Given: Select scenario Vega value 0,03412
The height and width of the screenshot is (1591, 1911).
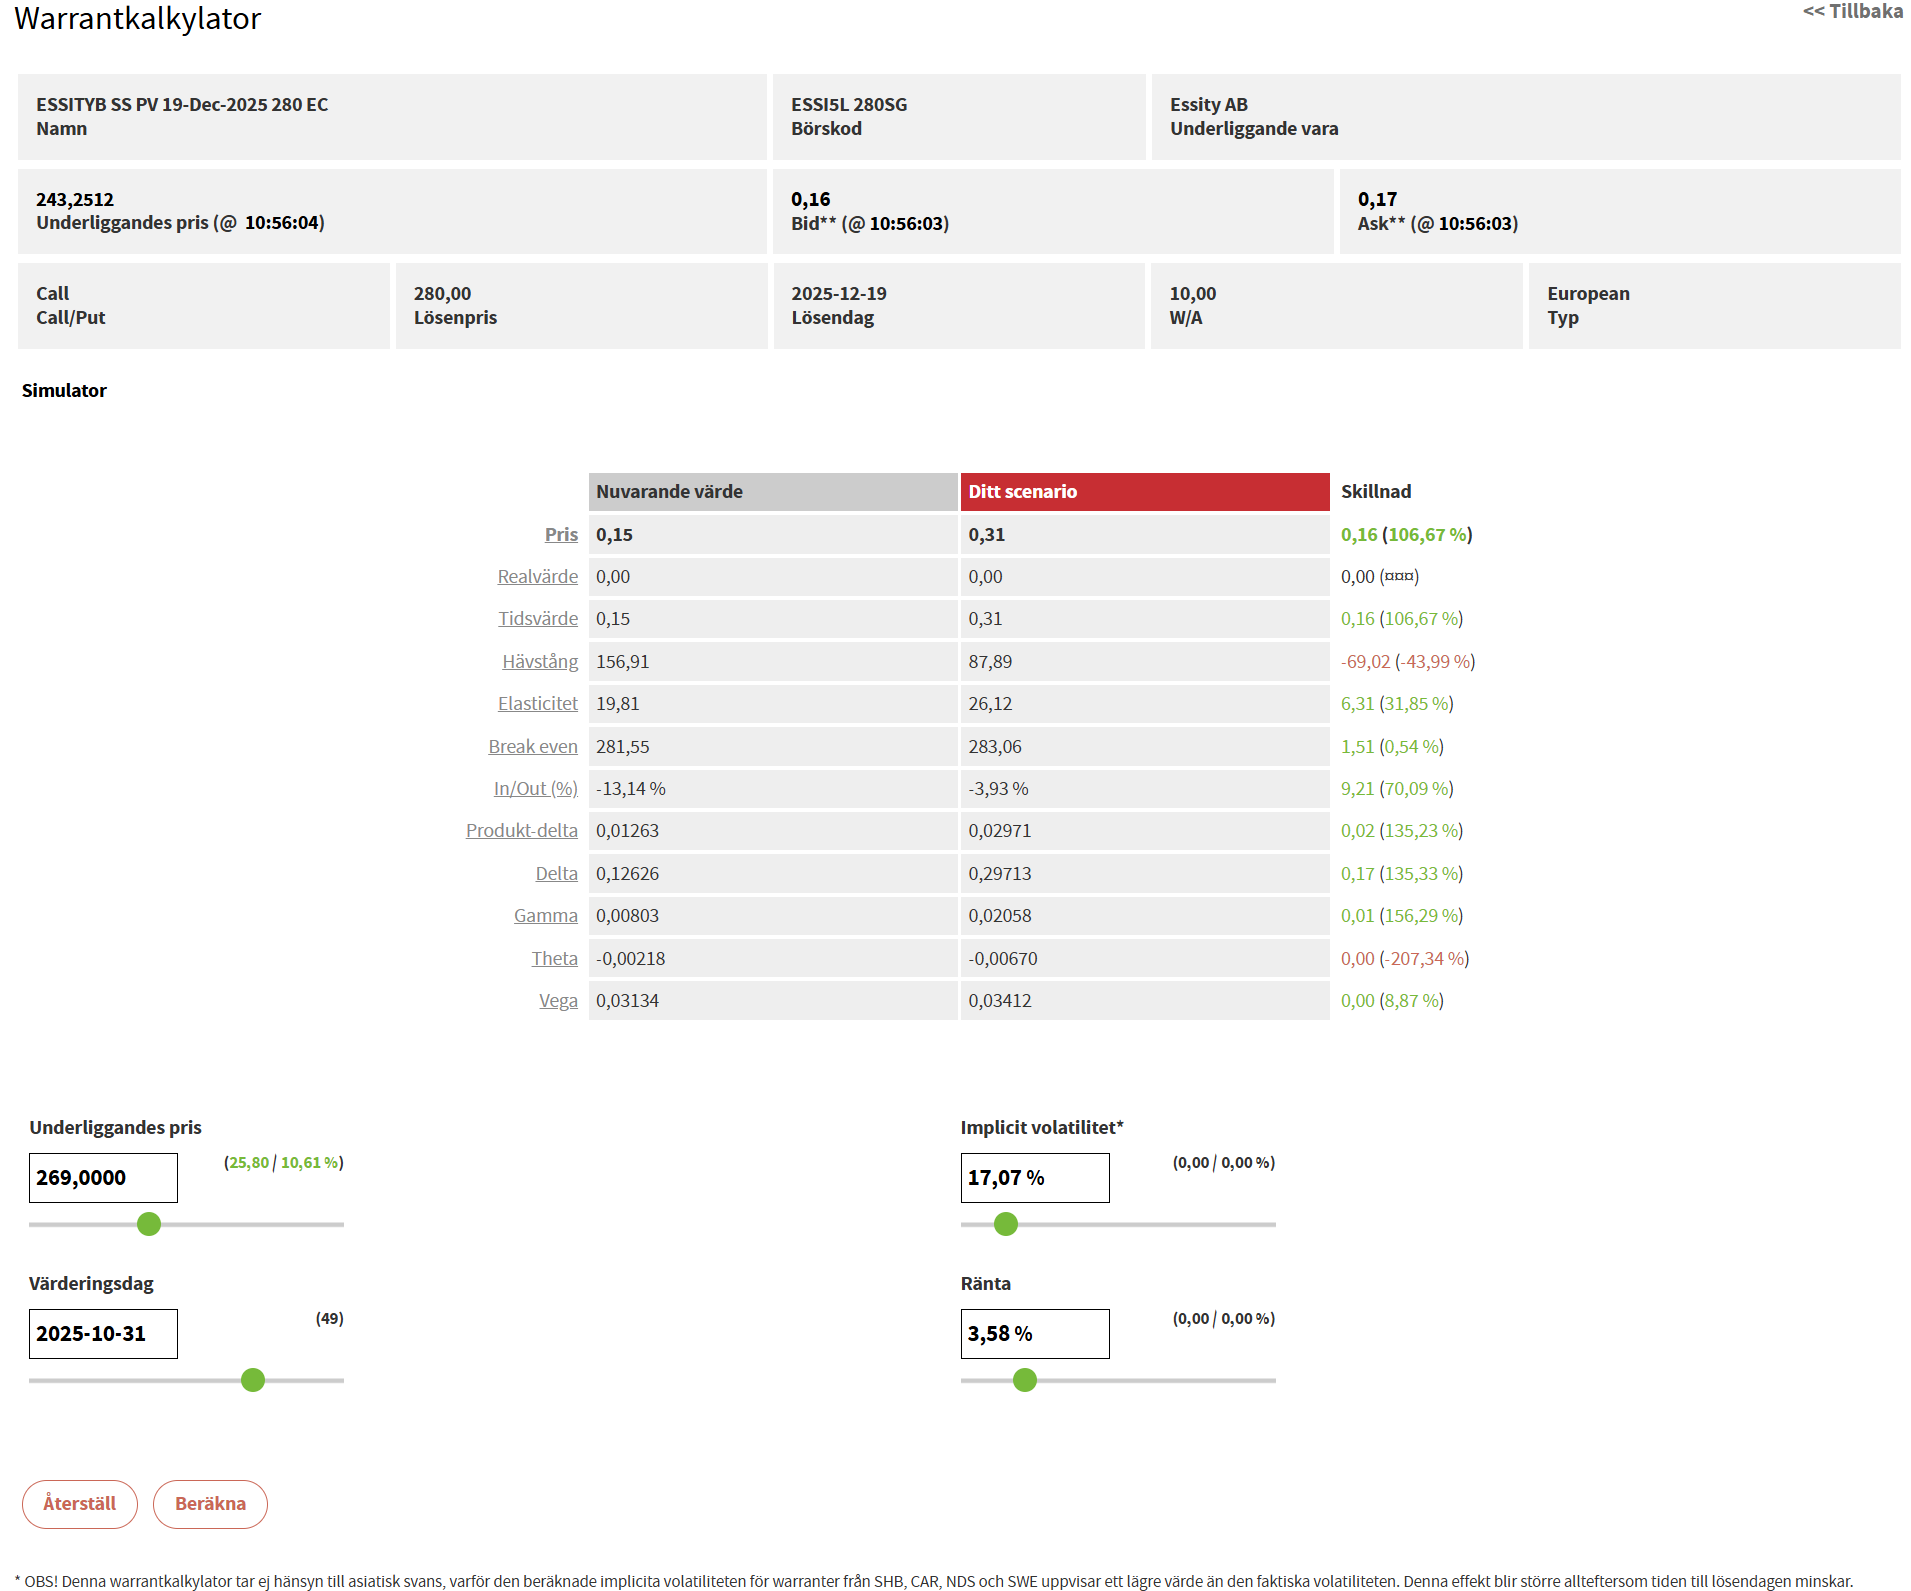Looking at the screenshot, I should 999,1000.
